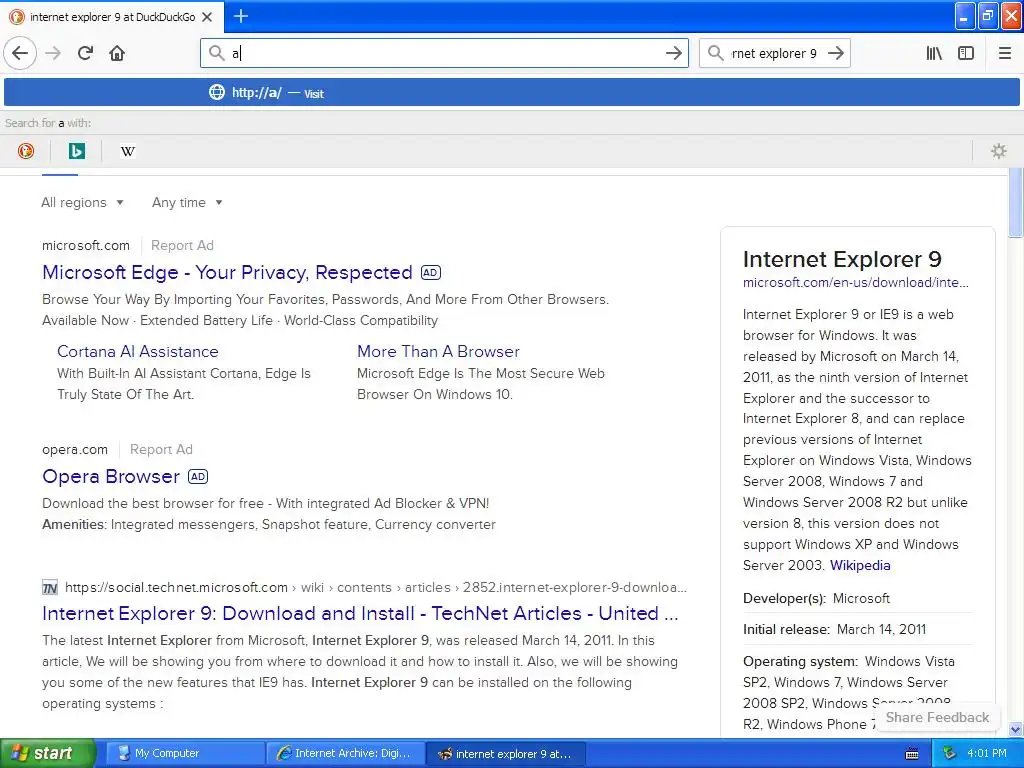Viewport: 1024px width, 768px height.
Task: Switch to the internet explorer 9 taskbar item
Action: [506, 754]
